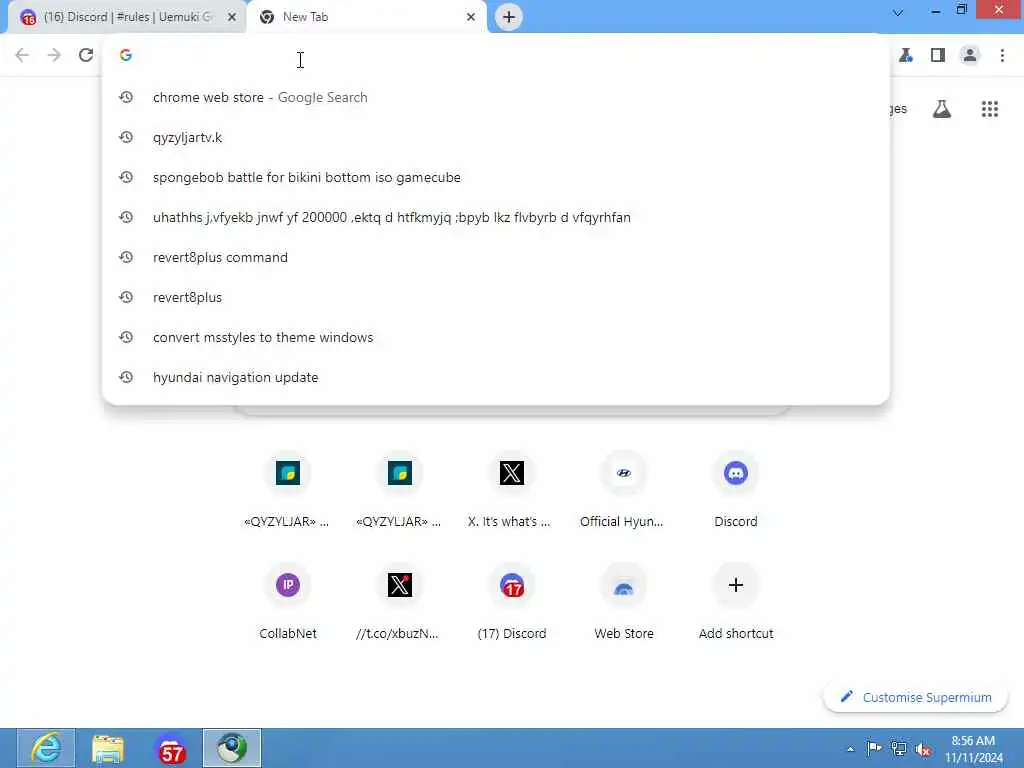
Task: Open new tab with plus button
Action: pyautogui.click(x=509, y=17)
